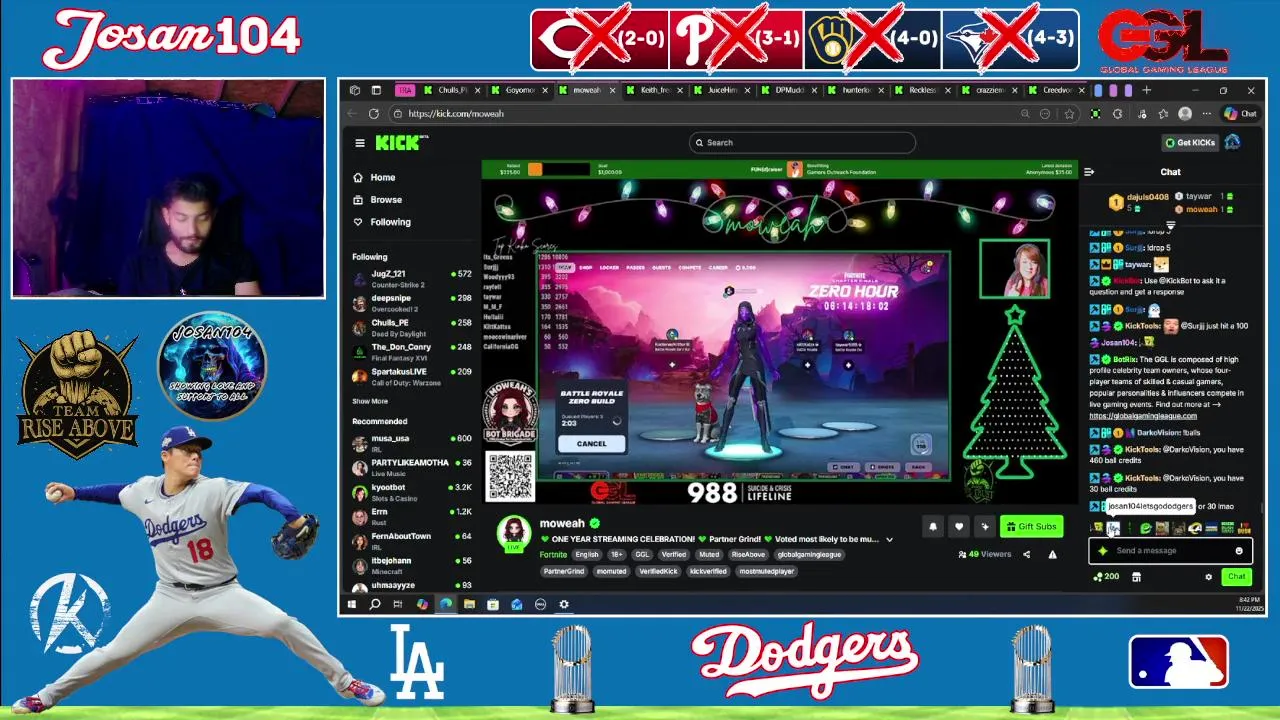Screen dimensions: 1280x720
Task: Toggle follow heart for moweah
Action: coord(959,527)
